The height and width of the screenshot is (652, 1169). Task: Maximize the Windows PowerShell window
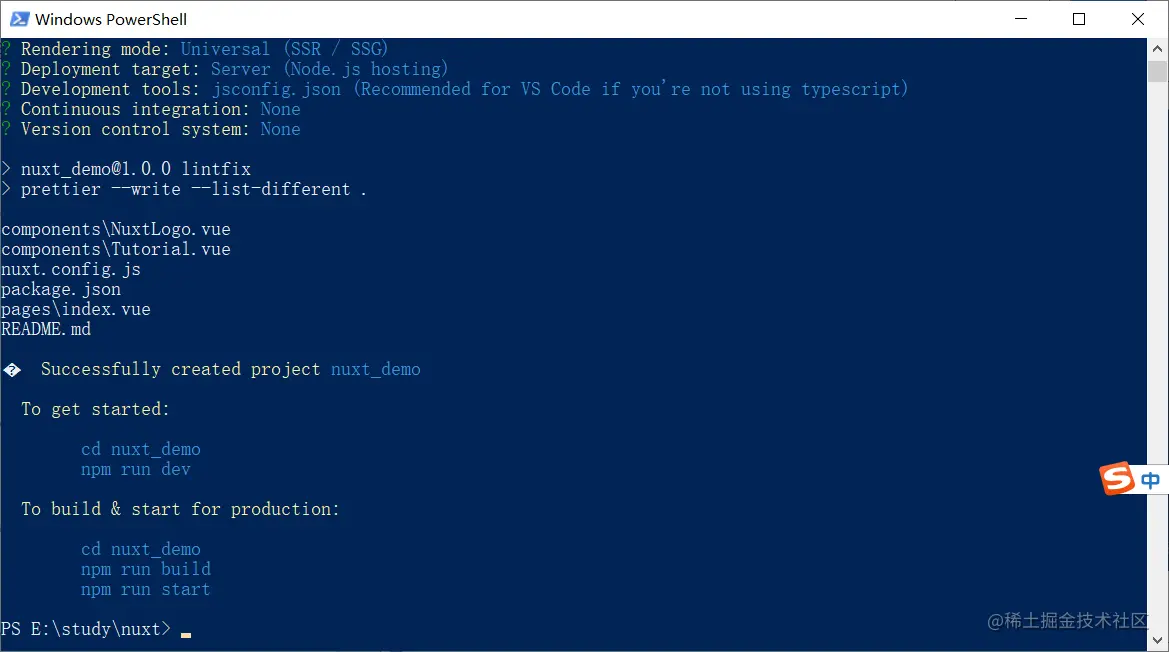(1079, 19)
